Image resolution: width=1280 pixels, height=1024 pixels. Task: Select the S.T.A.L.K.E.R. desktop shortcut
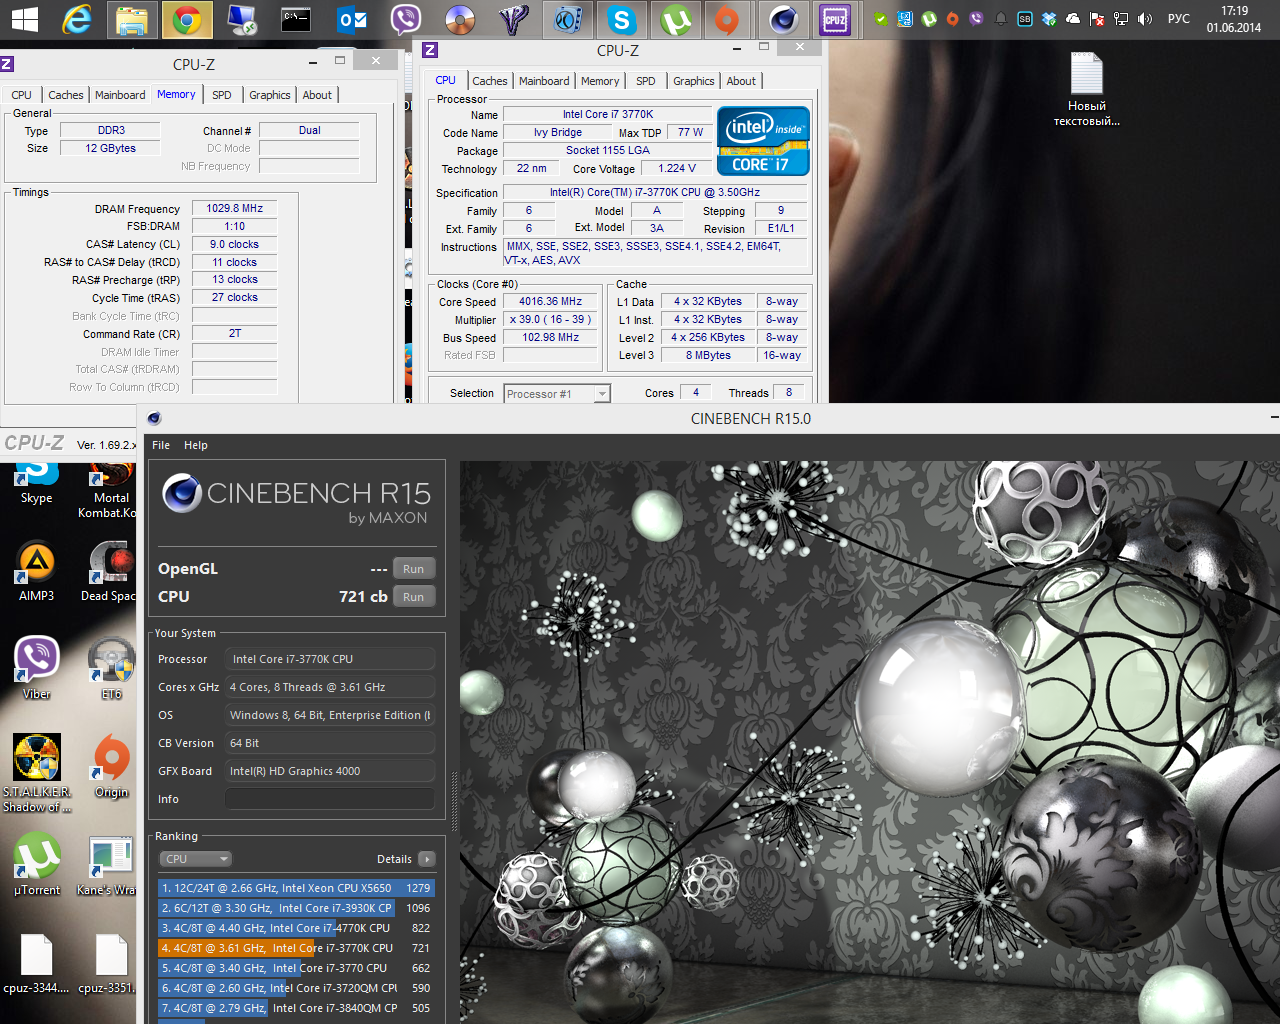pos(37,772)
